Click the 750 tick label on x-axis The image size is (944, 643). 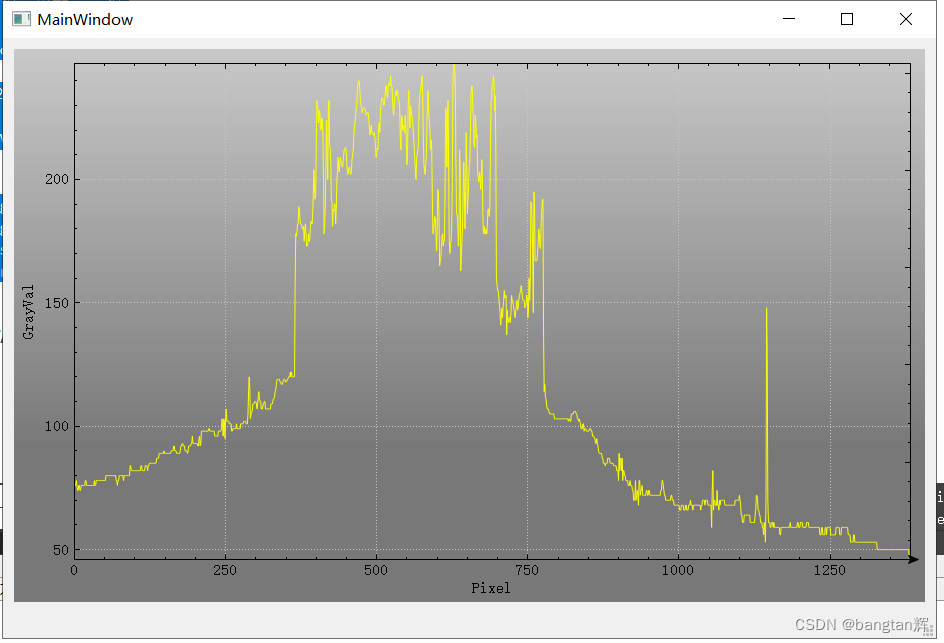coord(527,570)
